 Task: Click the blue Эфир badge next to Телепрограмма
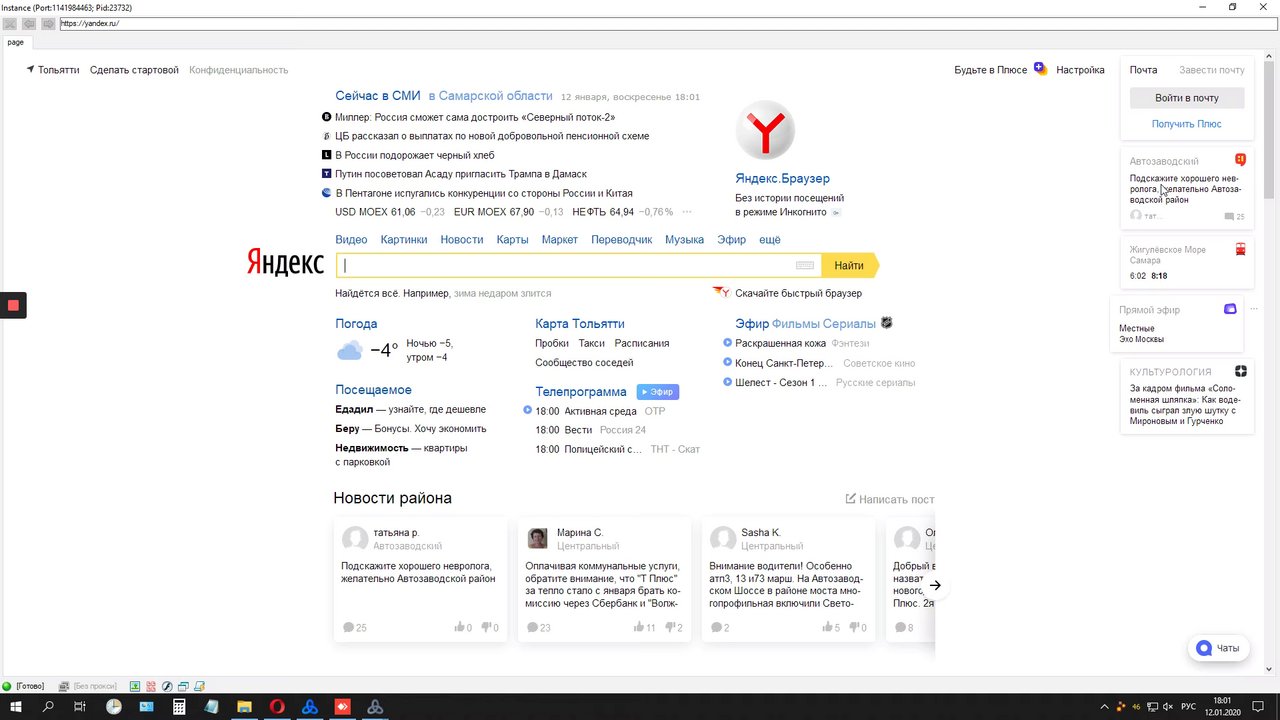pyautogui.click(x=657, y=392)
